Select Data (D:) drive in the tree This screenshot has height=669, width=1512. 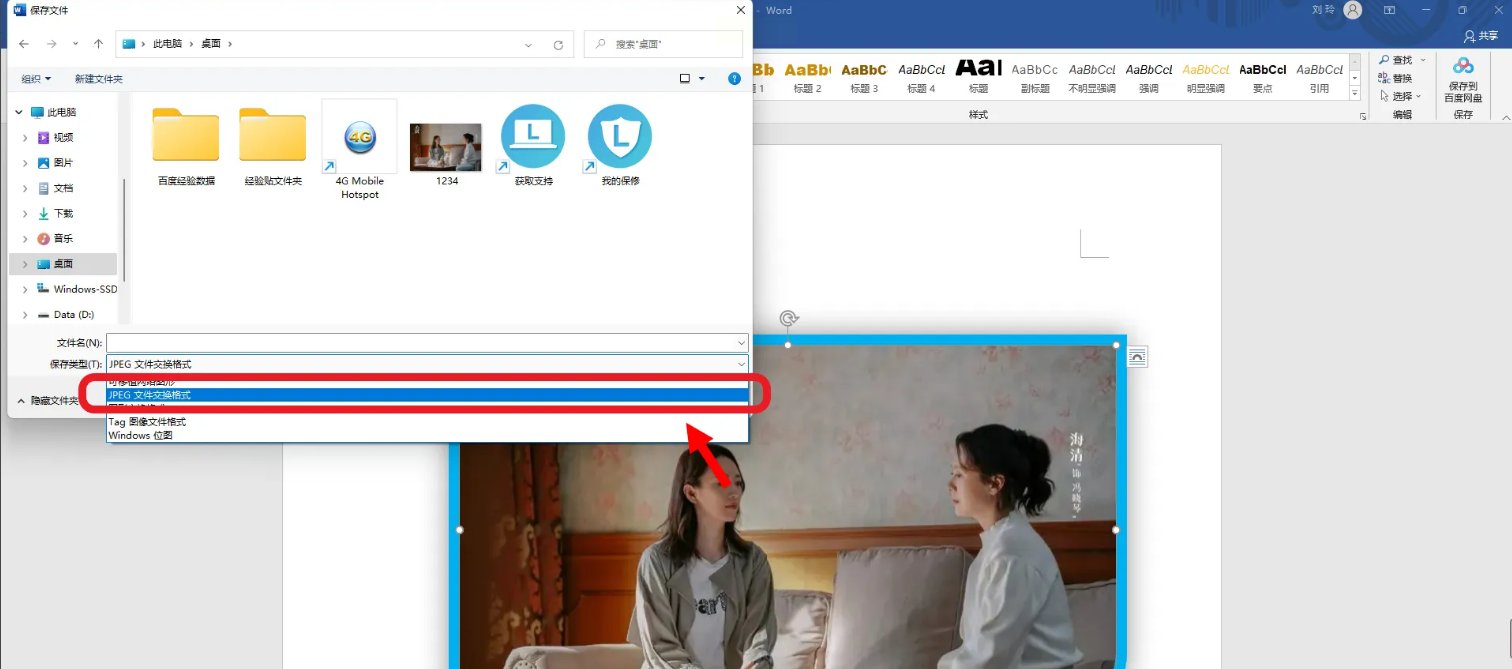pos(73,314)
